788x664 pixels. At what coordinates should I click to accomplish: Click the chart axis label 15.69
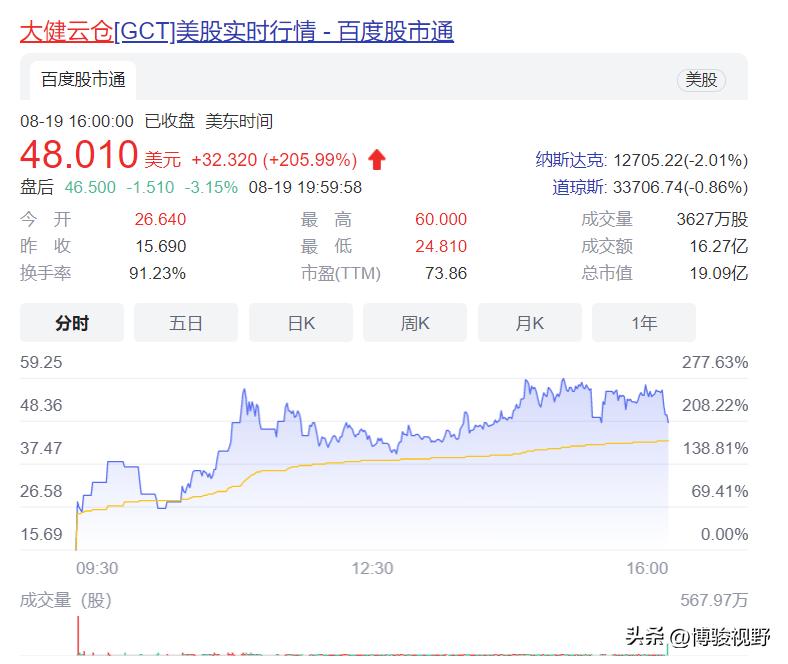click(41, 534)
